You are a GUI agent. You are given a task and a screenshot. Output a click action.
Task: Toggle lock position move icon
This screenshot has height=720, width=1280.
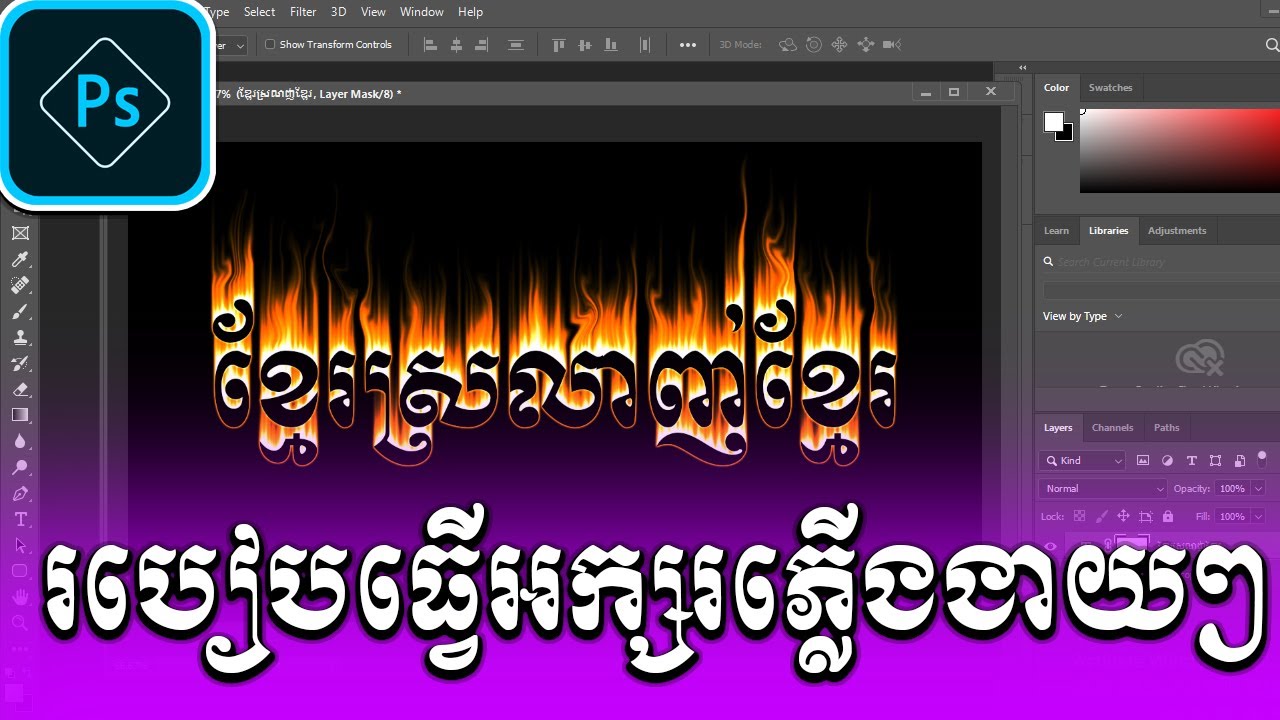click(x=1123, y=516)
